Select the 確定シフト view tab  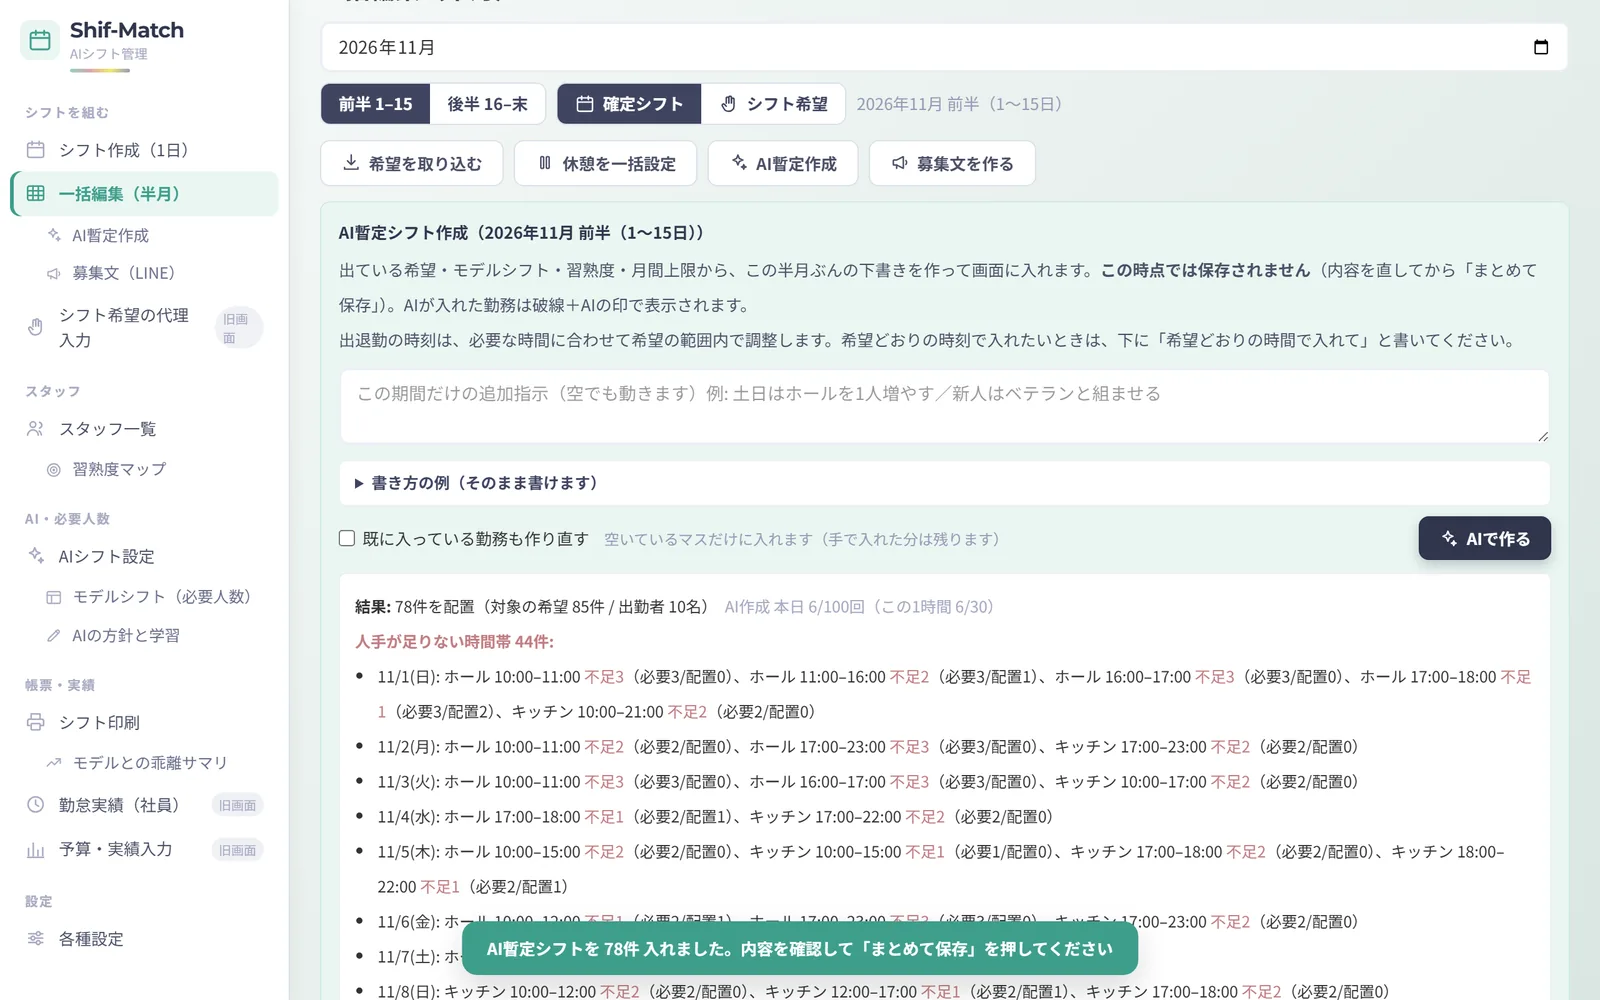tap(629, 104)
